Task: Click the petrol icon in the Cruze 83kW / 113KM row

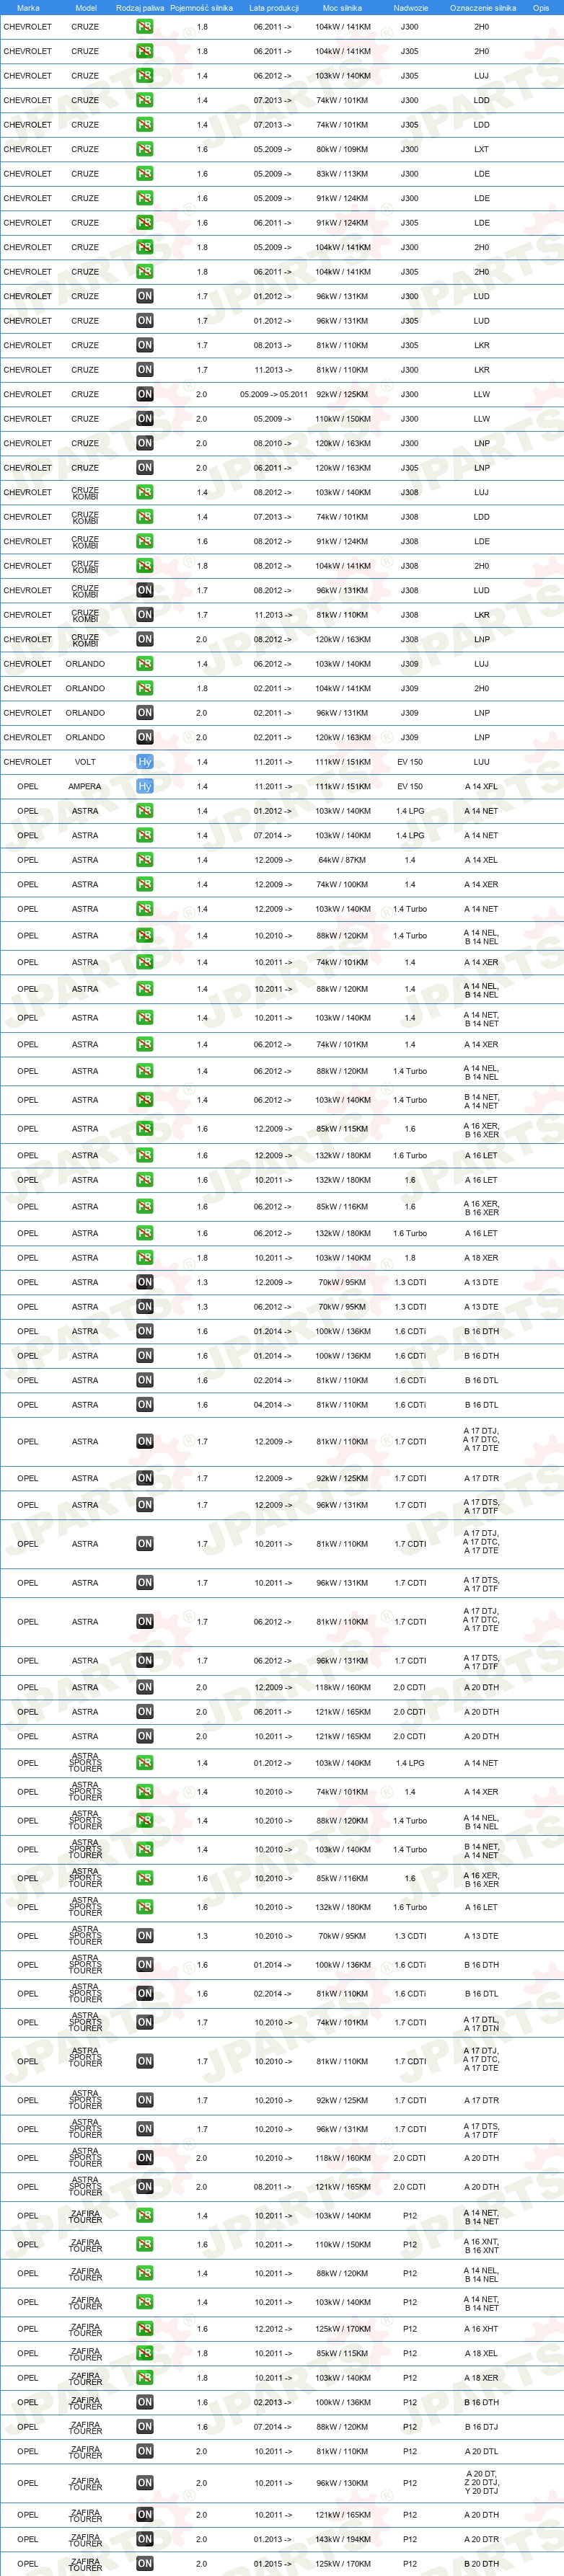Action: coord(145,174)
